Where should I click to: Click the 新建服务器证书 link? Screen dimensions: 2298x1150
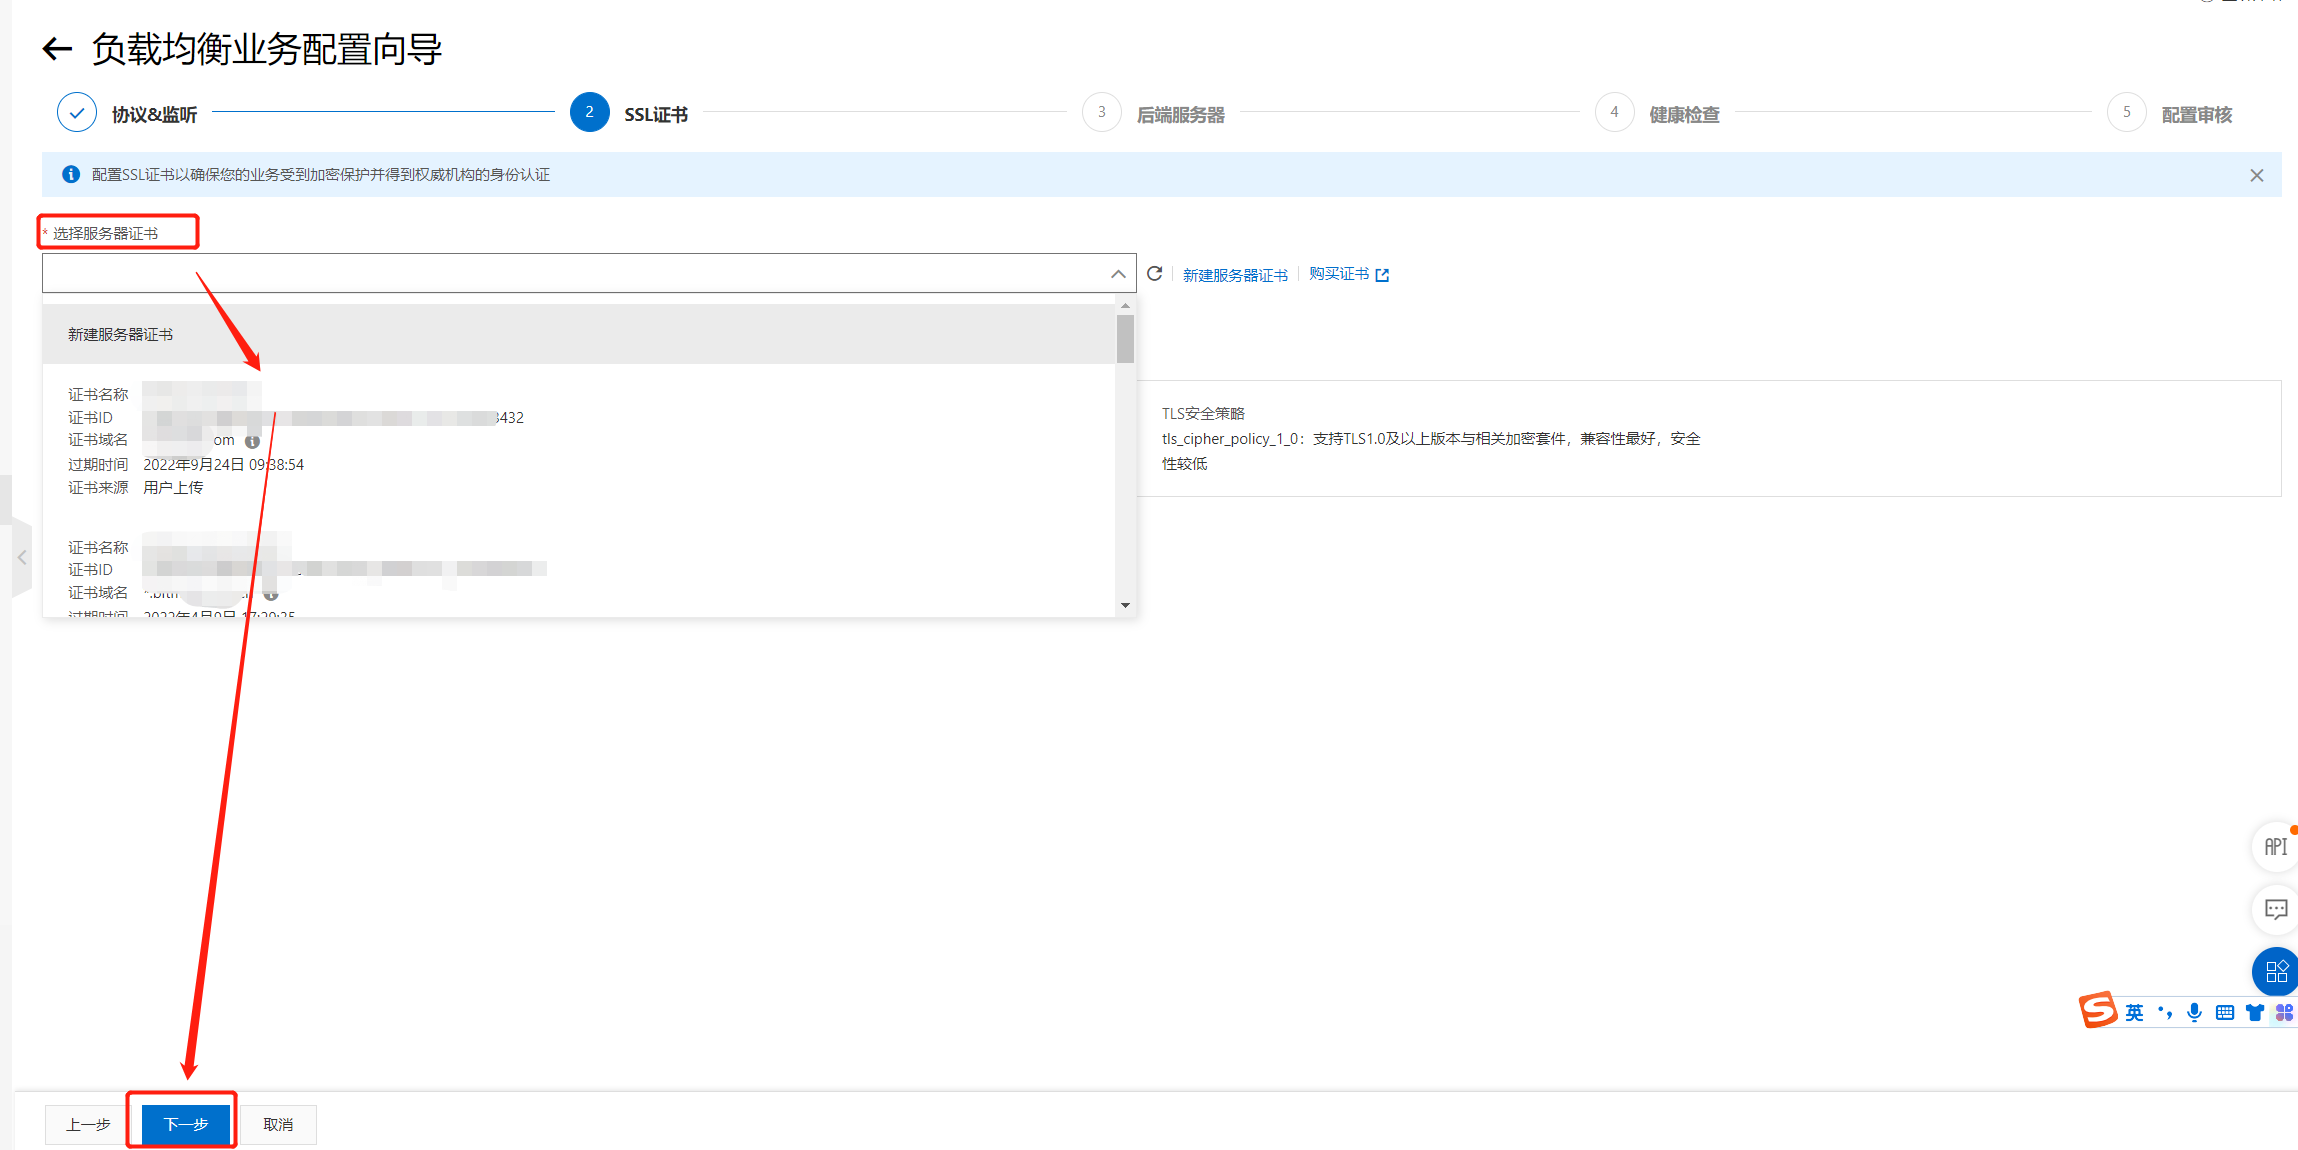[1234, 275]
